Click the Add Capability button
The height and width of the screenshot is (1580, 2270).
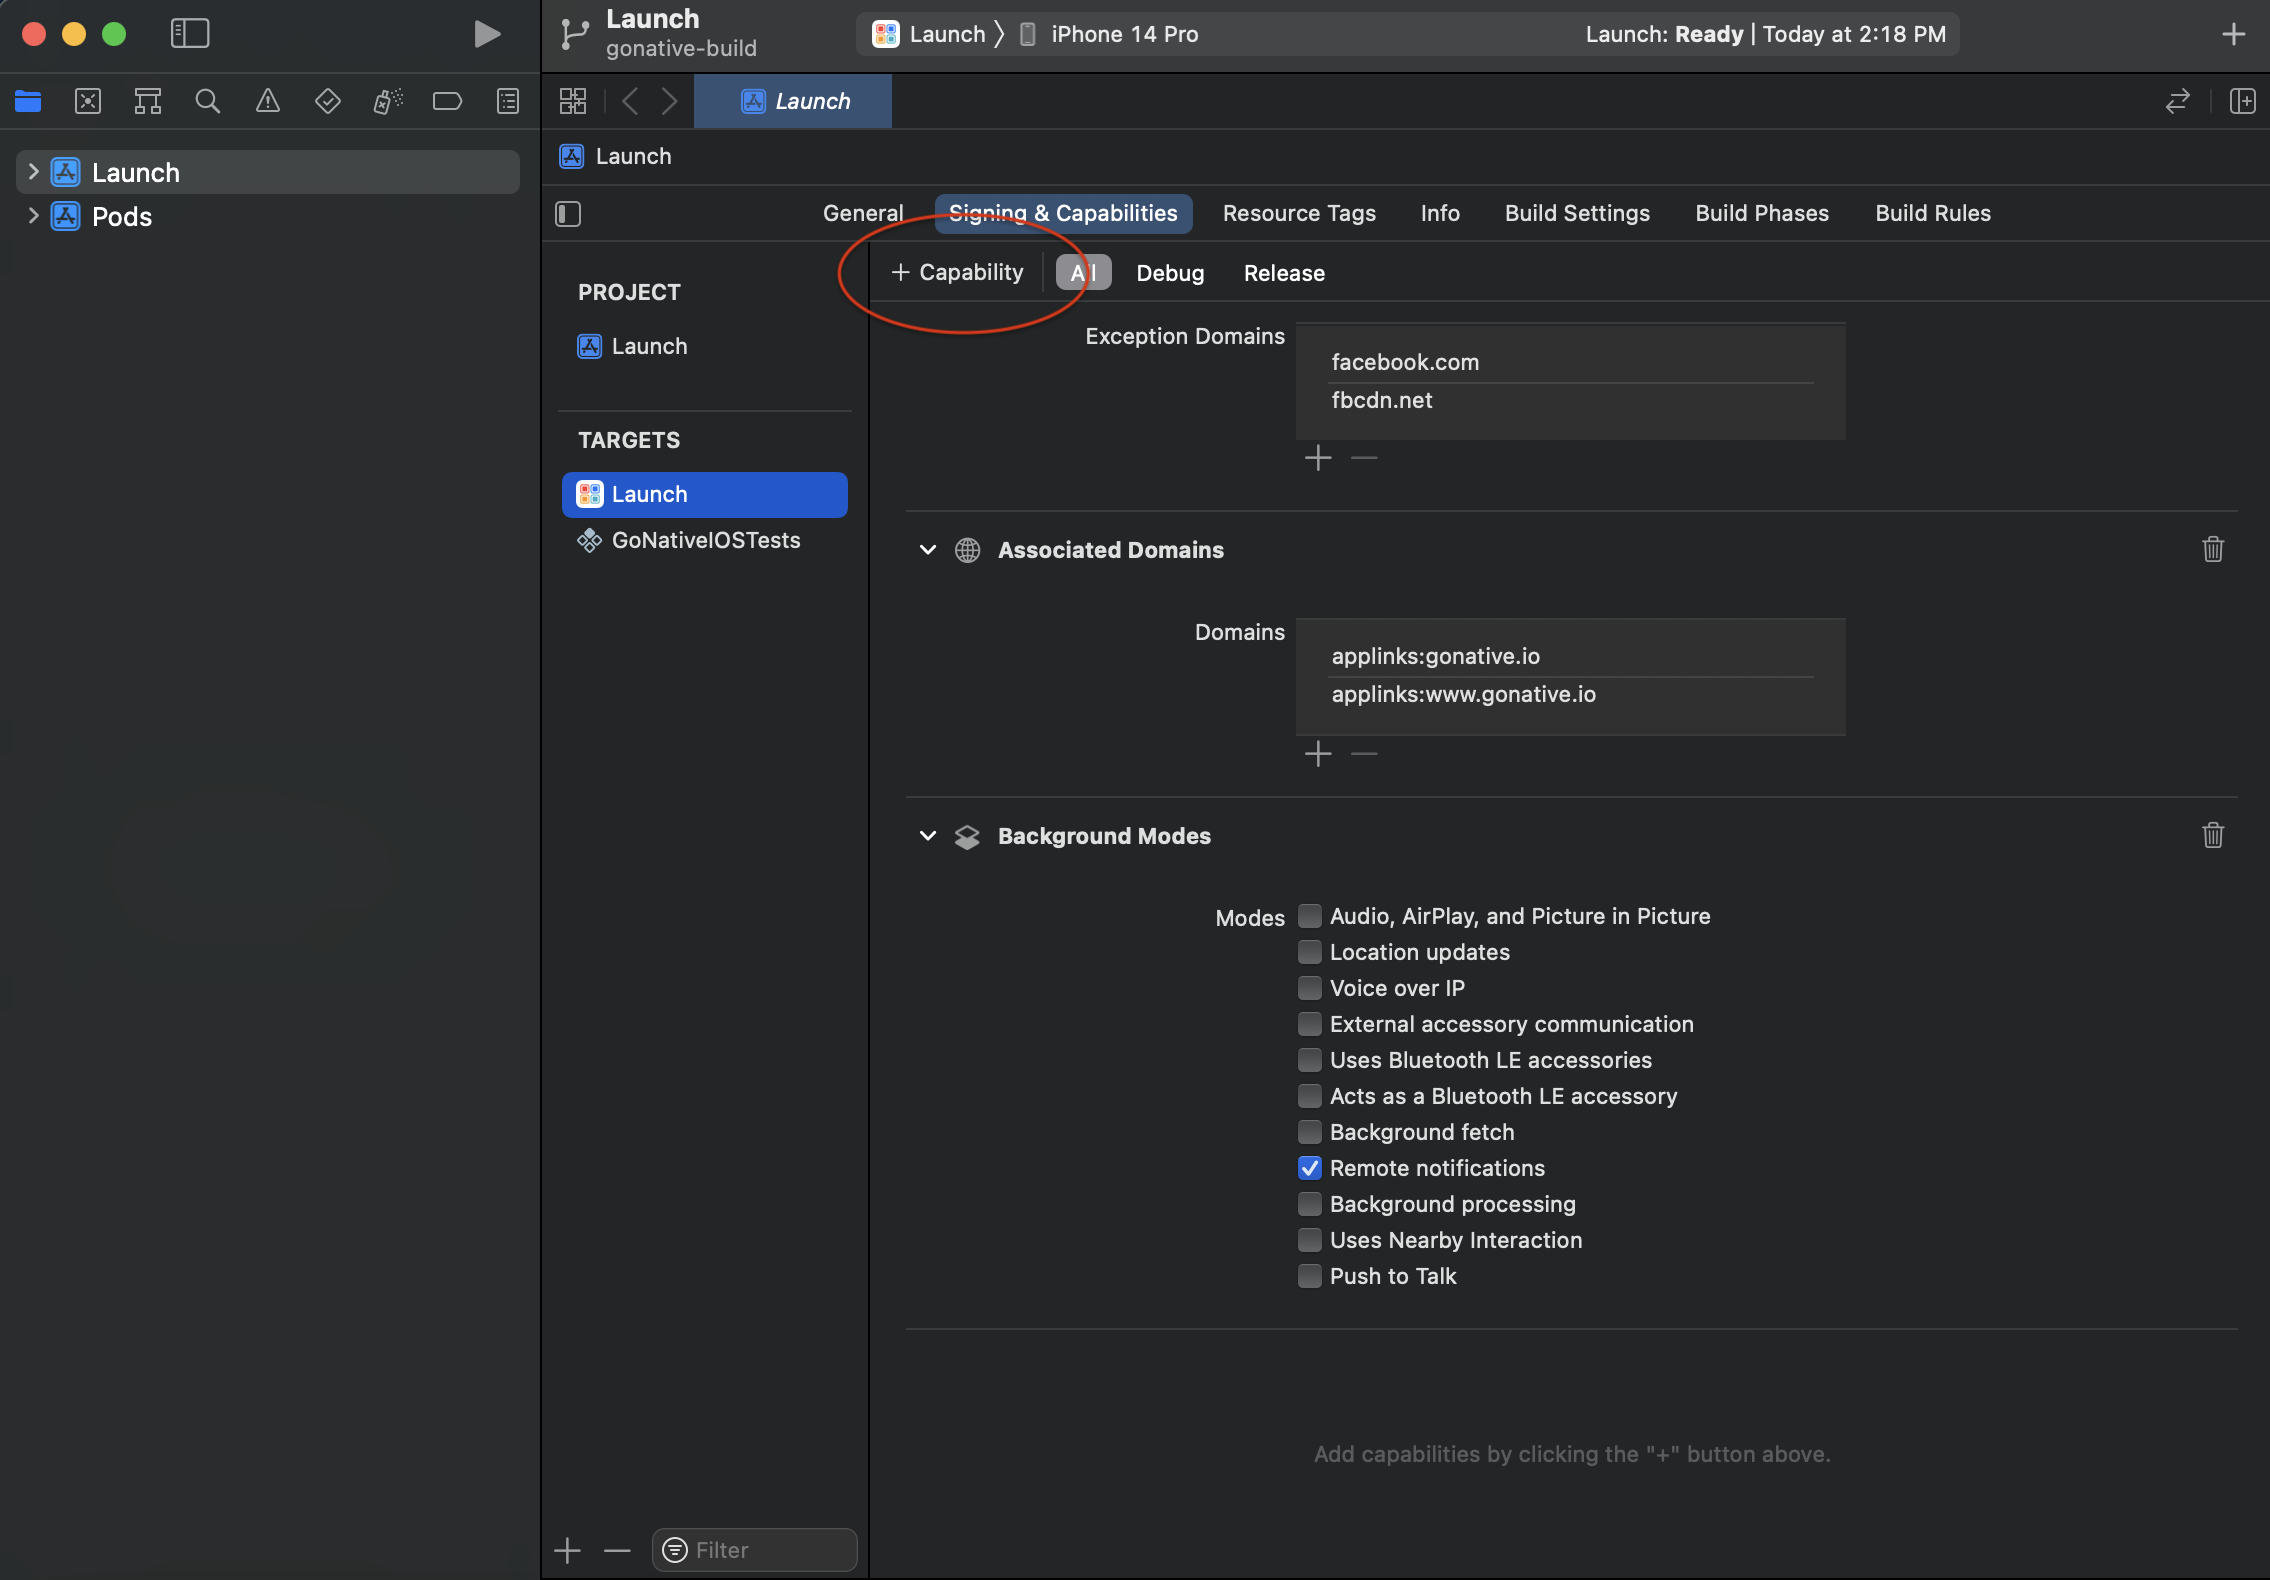(954, 273)
